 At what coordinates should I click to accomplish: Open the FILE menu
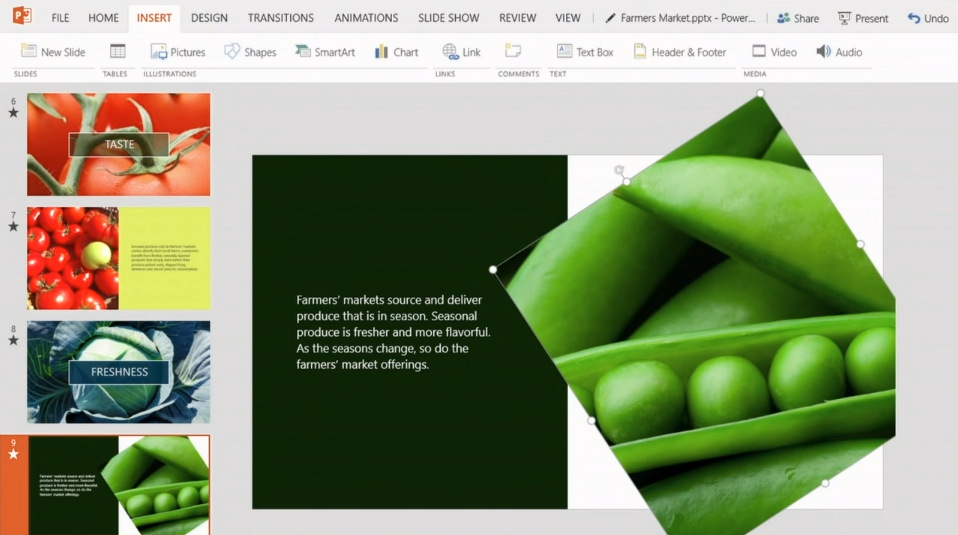click(x=60, y=18)
